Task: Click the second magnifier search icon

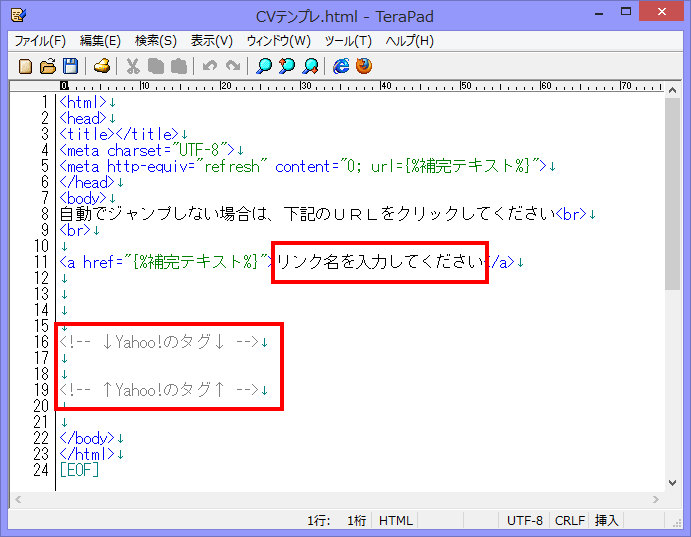Action: tap(287, 67)
